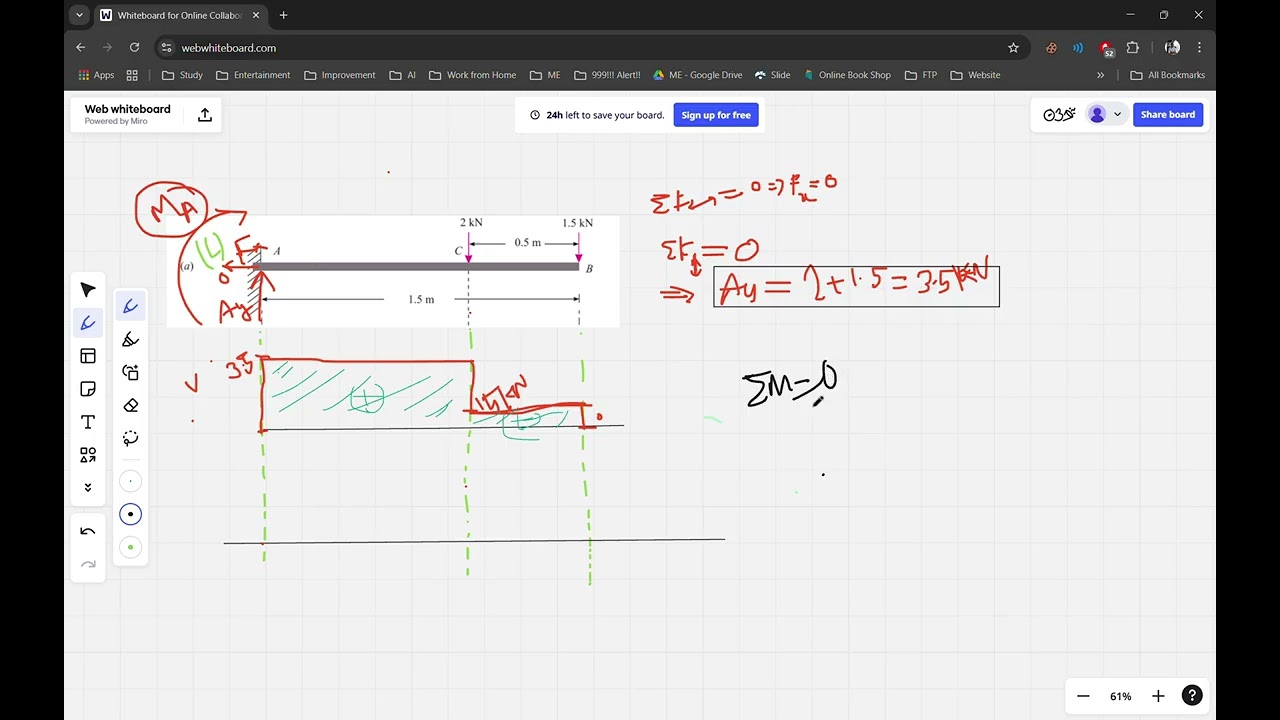
Task: Open the templates frame tool
Action: pyautogui.click(x=88, y=356)
